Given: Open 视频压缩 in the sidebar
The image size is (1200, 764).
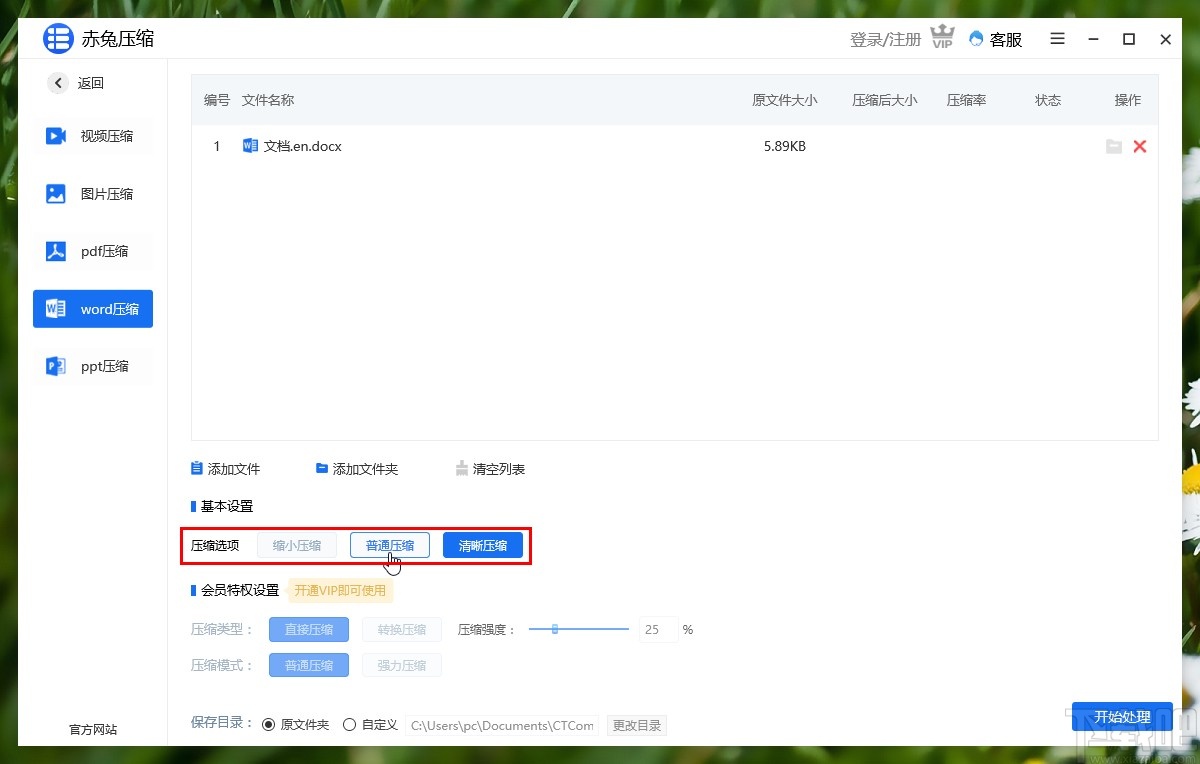Looking at the screenshot, I should (x=93, y=136).
